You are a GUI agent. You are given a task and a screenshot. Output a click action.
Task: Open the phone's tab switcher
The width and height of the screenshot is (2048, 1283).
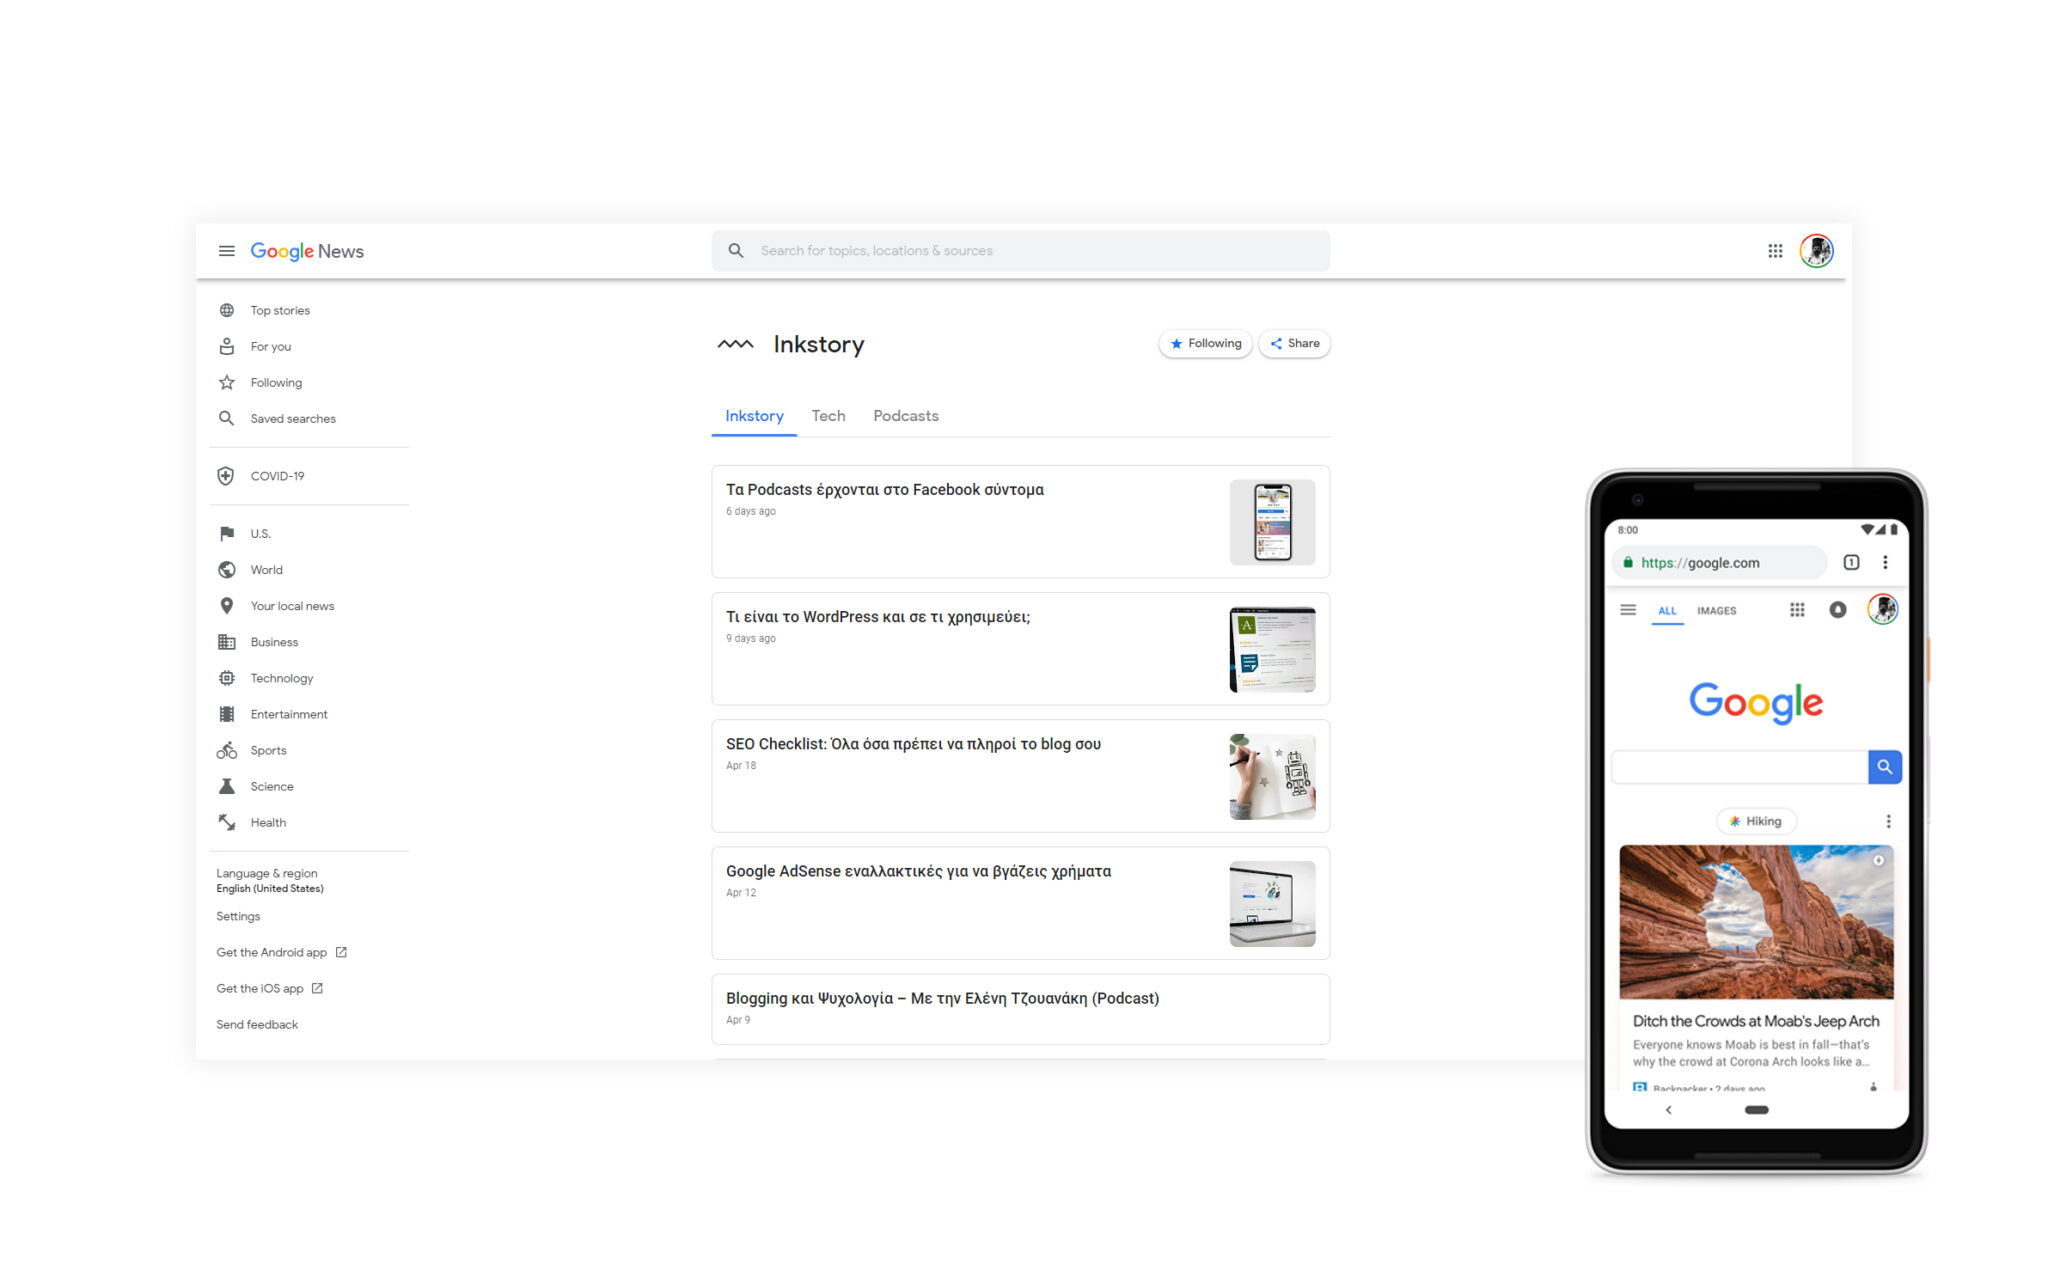1851,562
